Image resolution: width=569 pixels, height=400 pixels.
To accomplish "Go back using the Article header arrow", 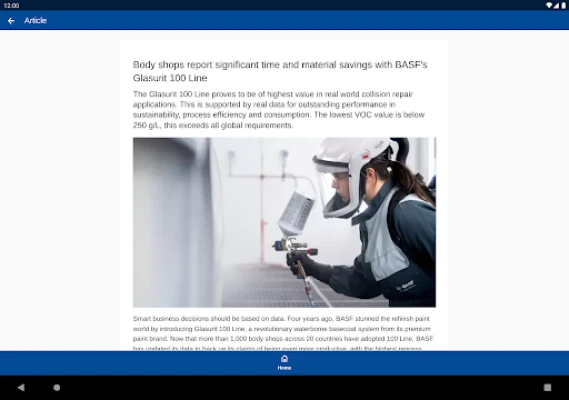I will (x=11, y=21).
